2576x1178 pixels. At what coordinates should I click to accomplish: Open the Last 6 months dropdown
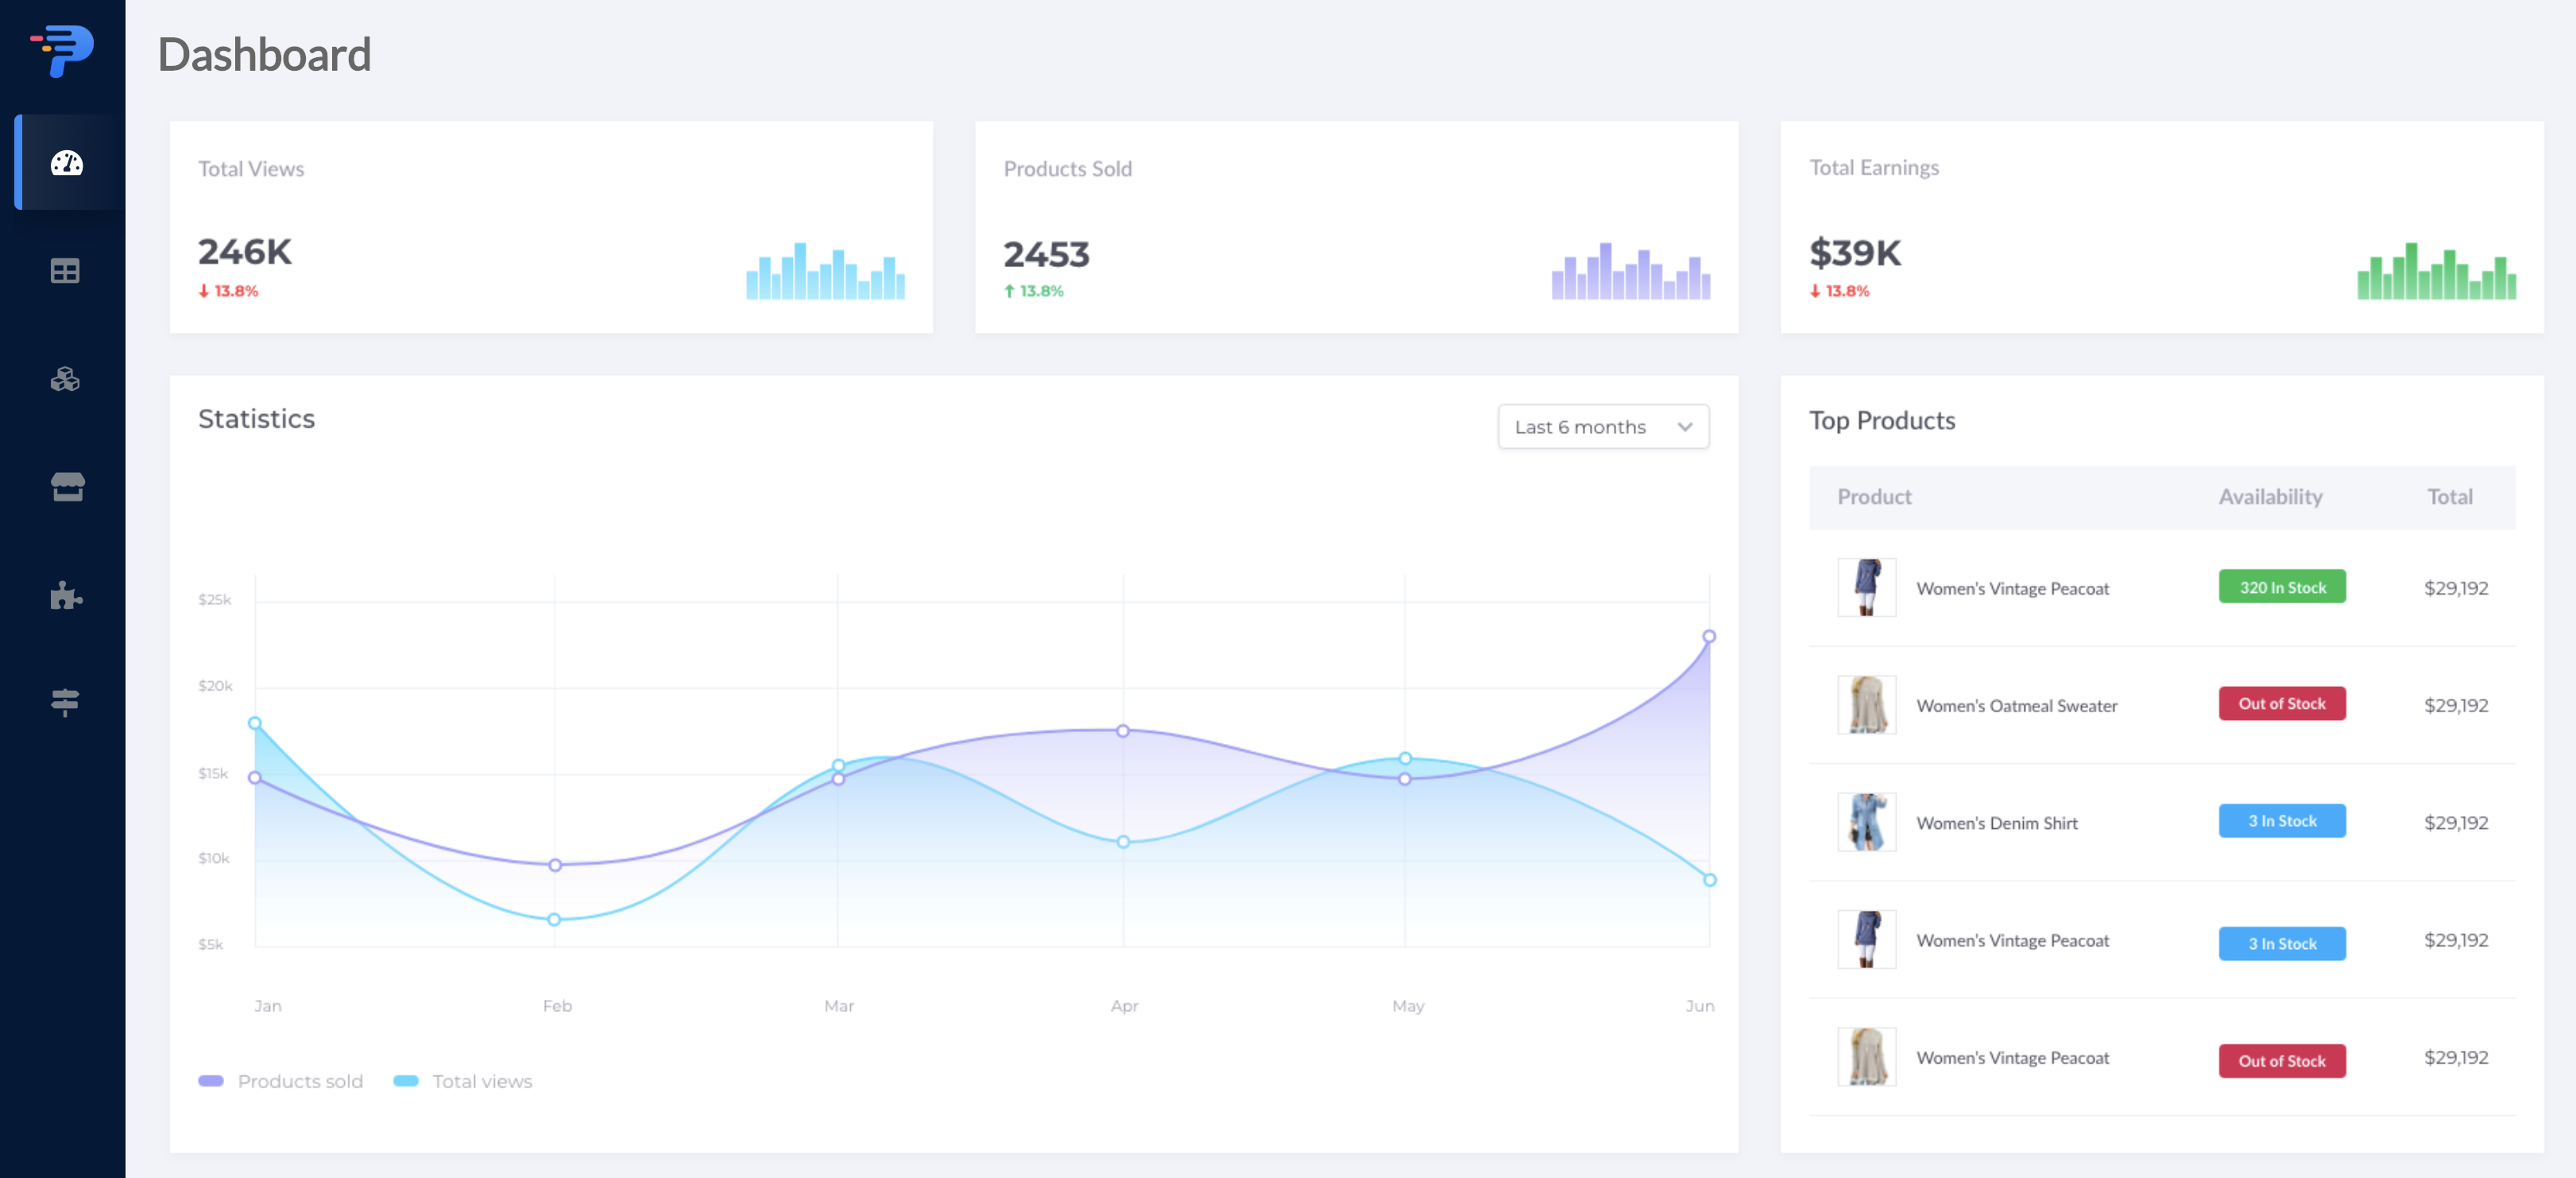(1603, 426)
